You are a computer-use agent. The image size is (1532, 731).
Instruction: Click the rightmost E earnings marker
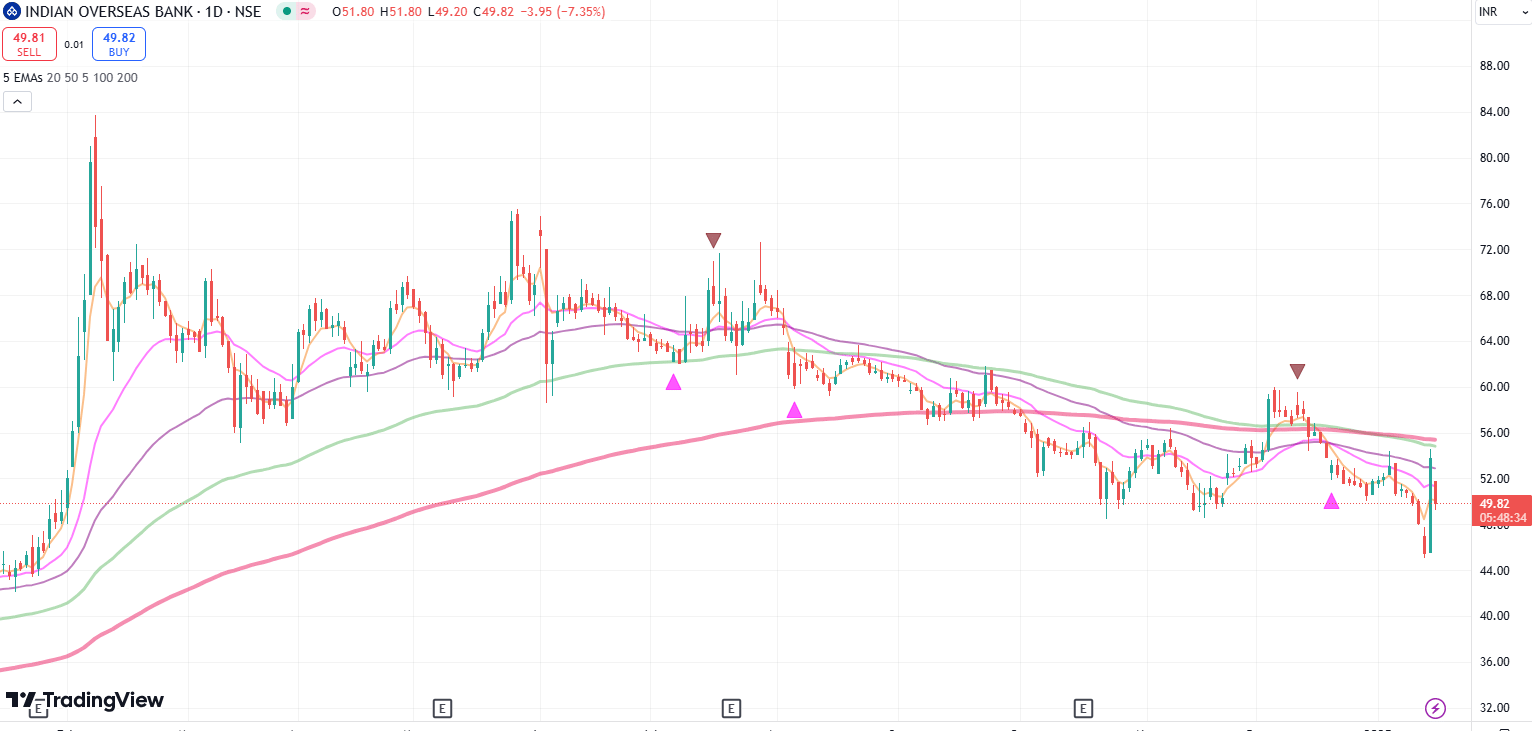1082,709
